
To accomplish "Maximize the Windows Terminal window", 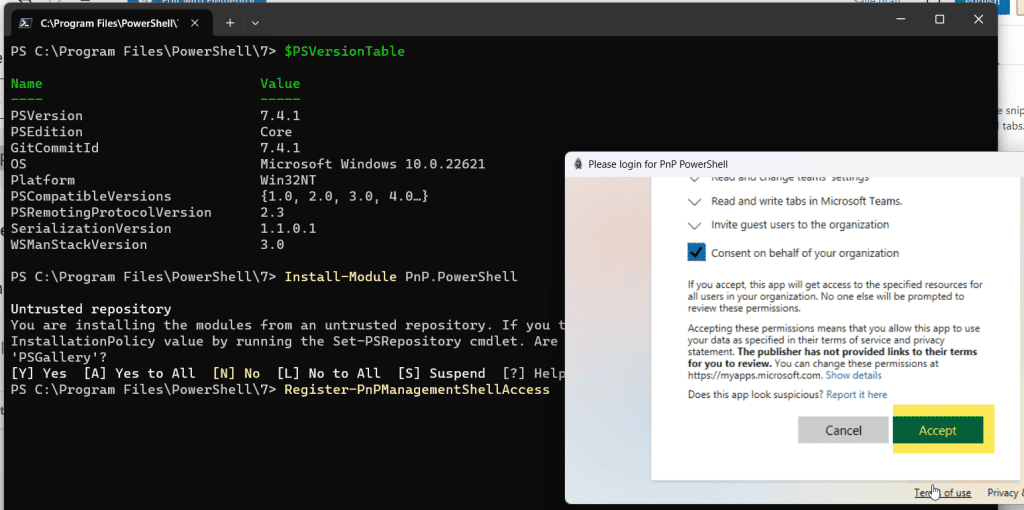I will (939, 20).
